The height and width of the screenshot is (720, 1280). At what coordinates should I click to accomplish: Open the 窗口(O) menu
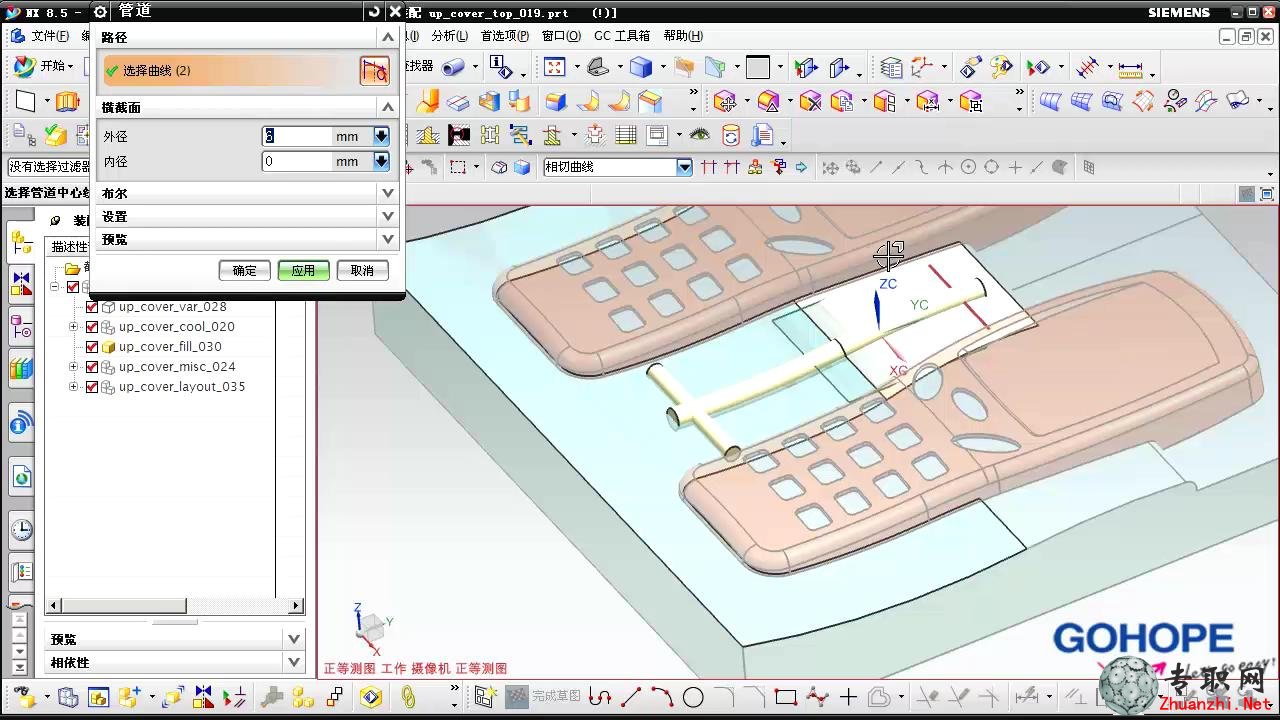(x=561, y=35)
